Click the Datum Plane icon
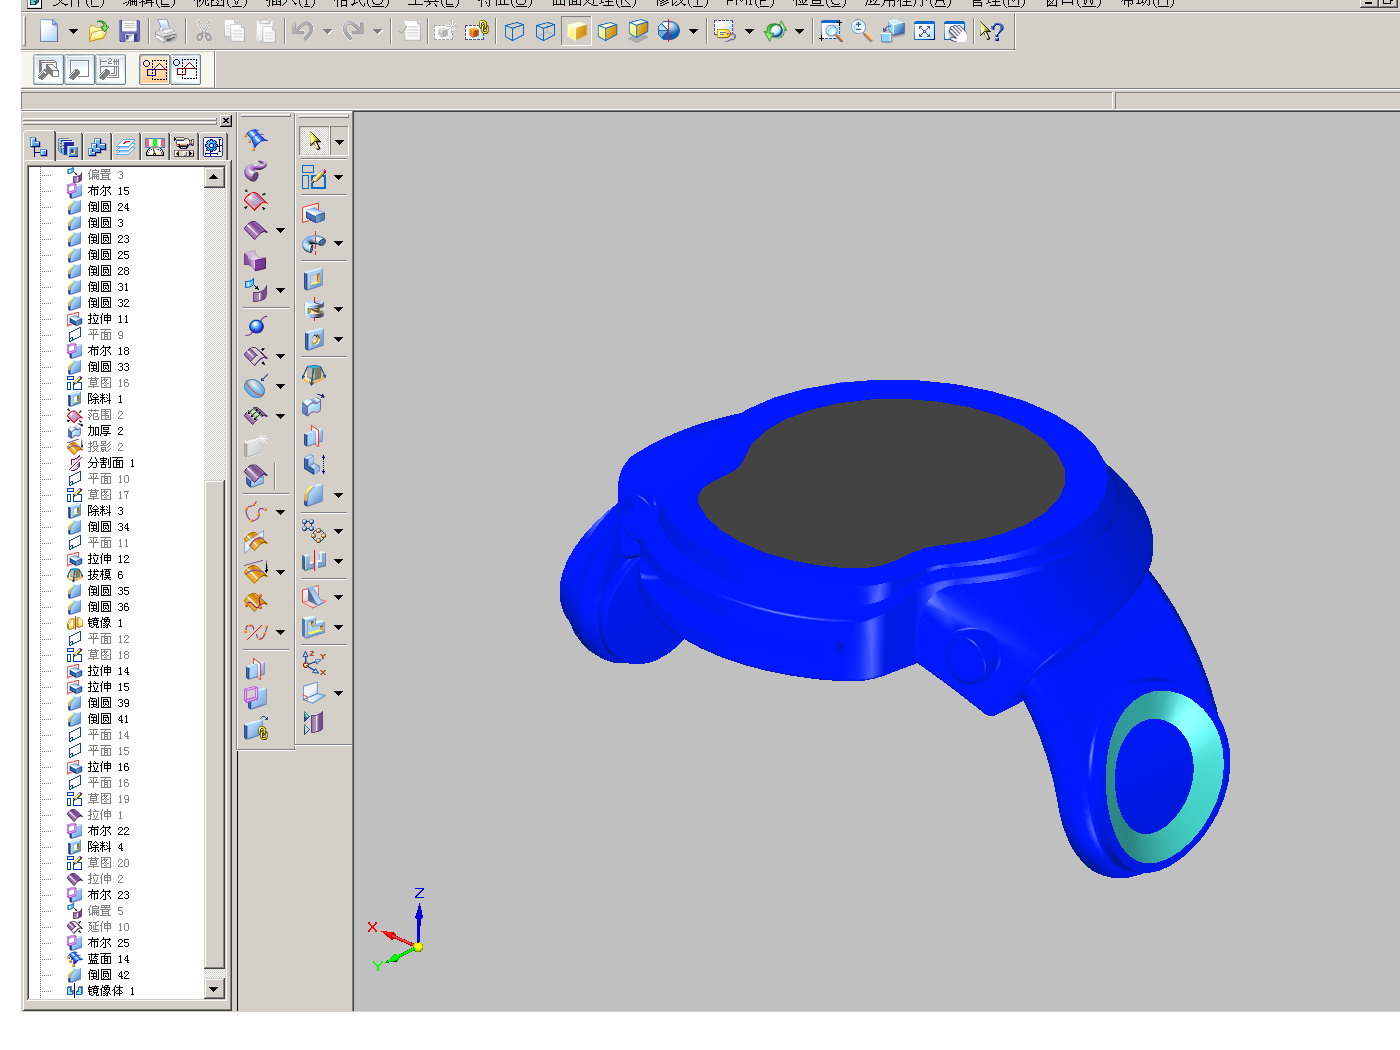The height and width of the screenshot is (1050, 1400). 314,692
